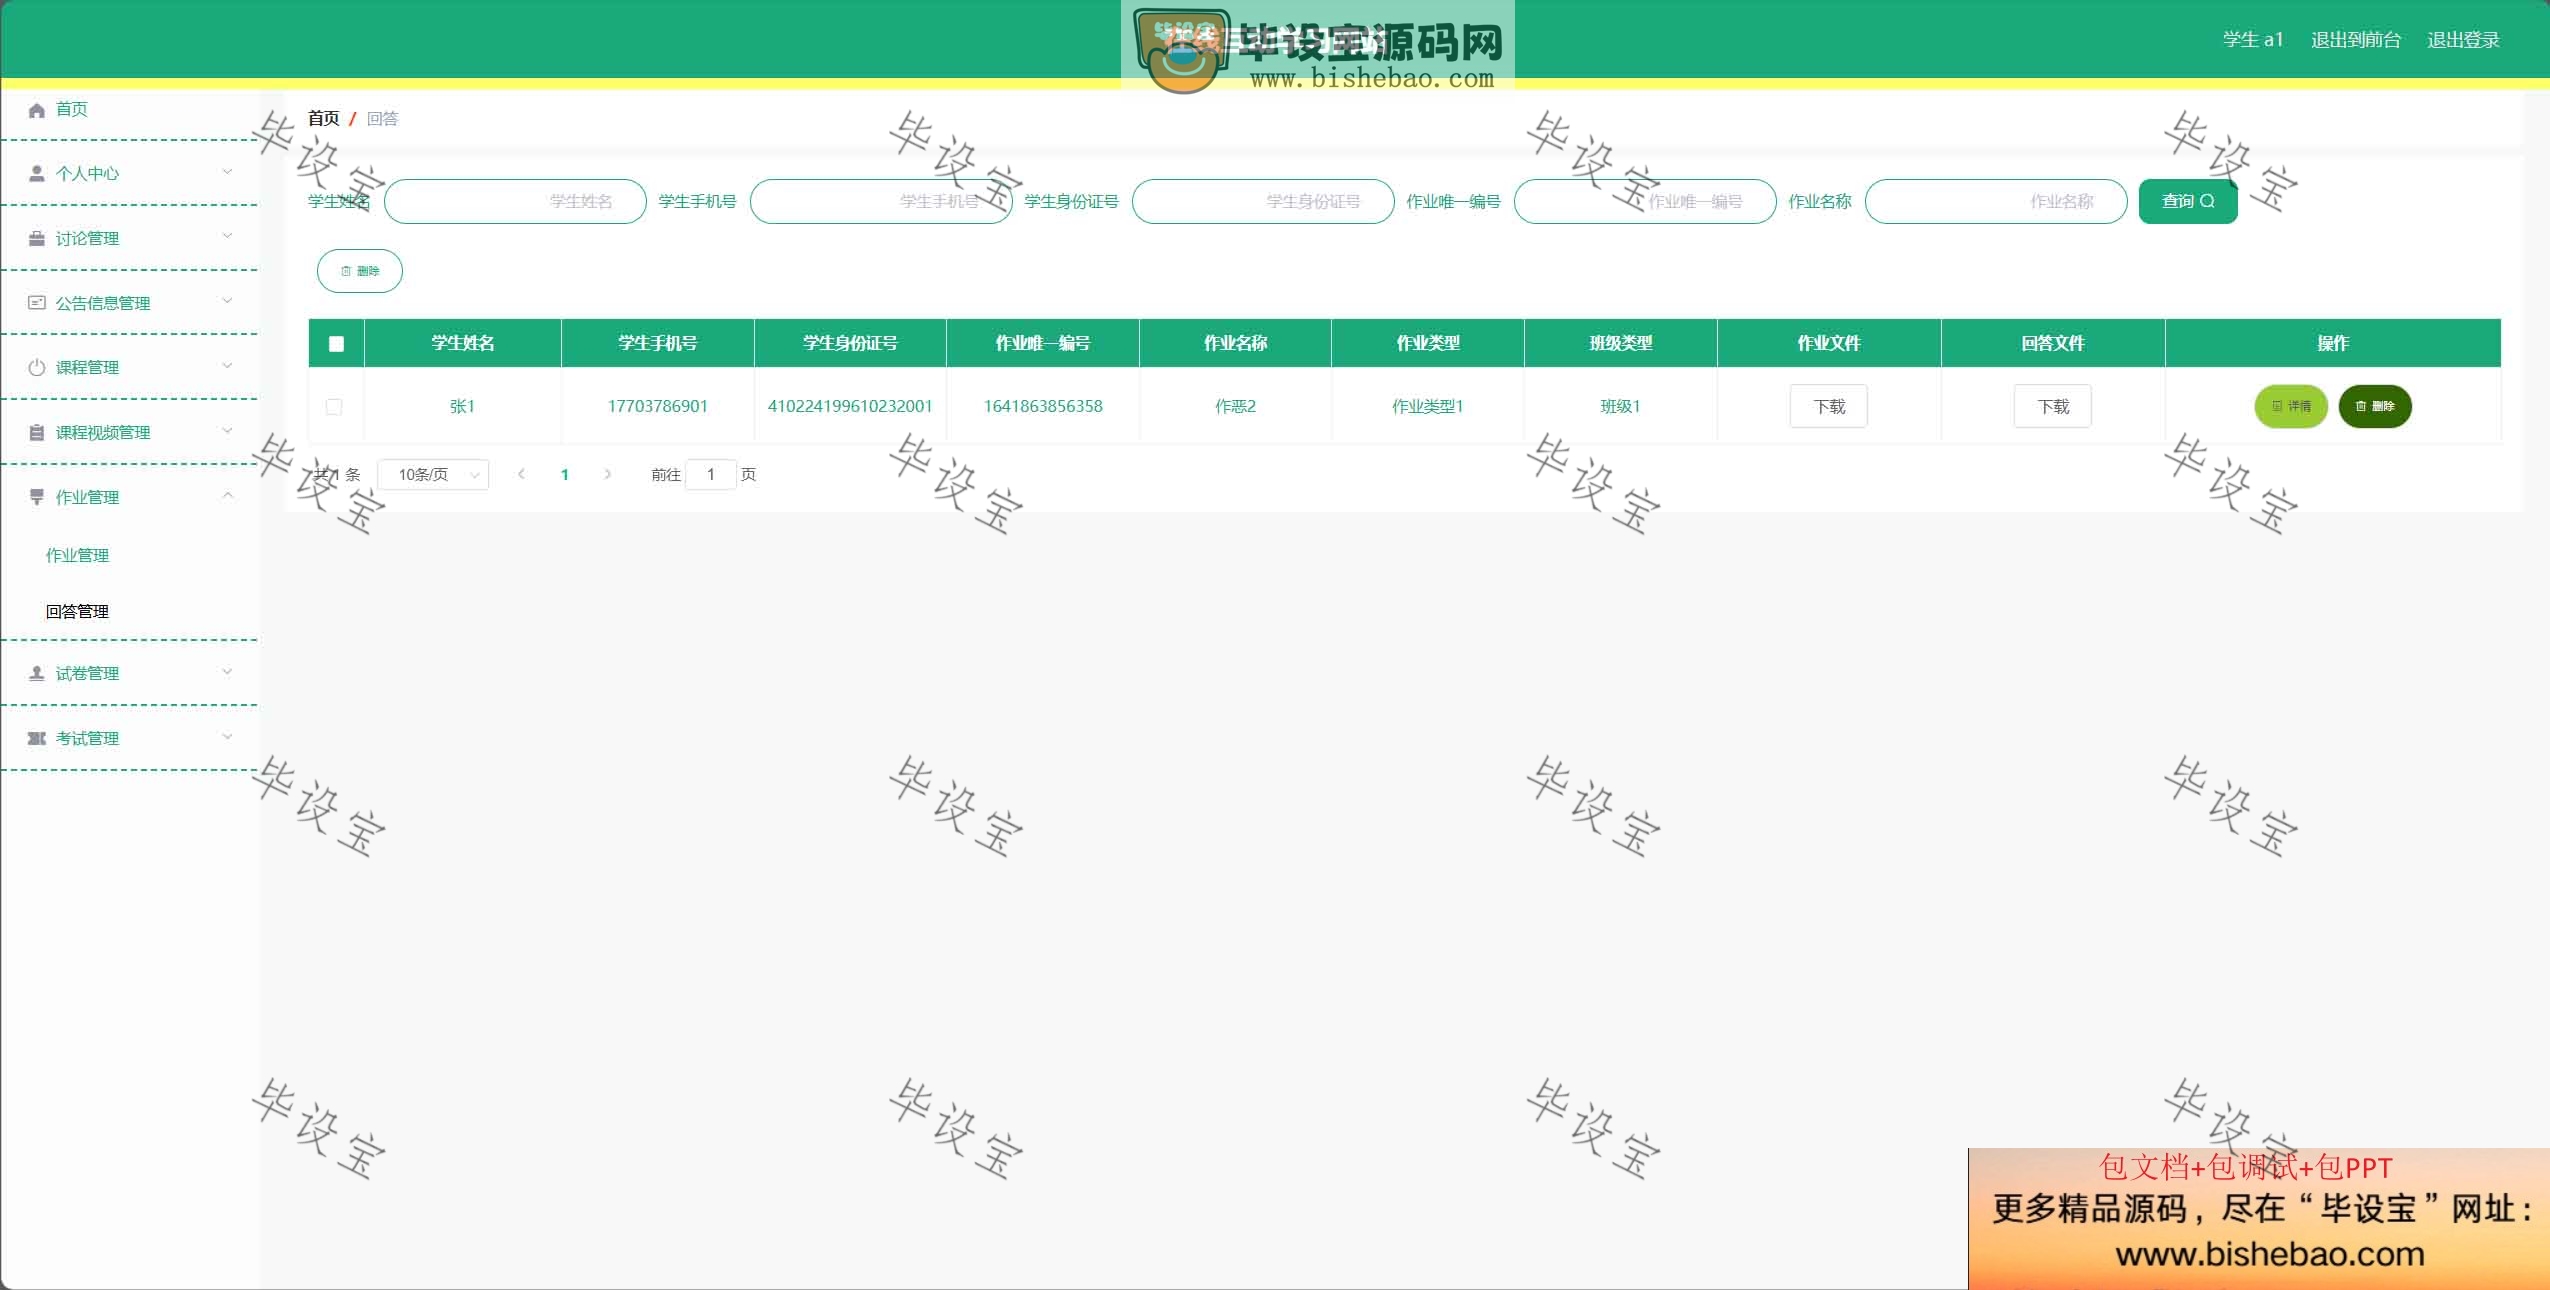
Task: Select the 作业管理 submenu item
Action: pos(77,556)
